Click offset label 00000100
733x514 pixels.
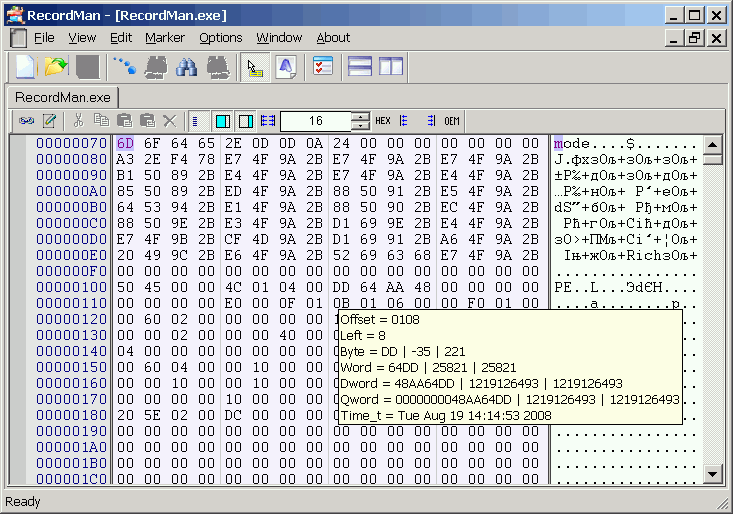[72, 287]
